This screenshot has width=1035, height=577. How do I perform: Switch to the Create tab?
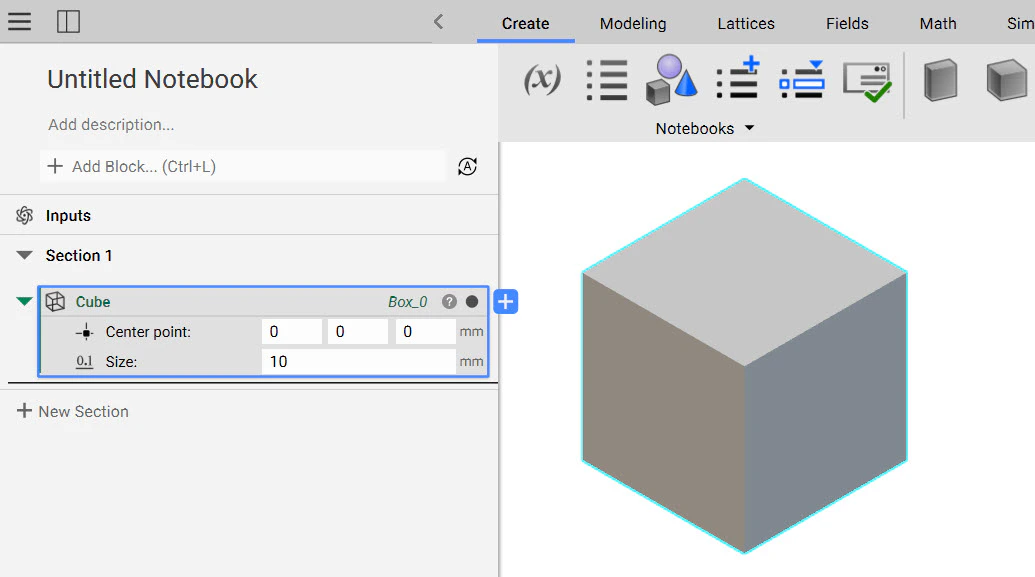(525, 24)
